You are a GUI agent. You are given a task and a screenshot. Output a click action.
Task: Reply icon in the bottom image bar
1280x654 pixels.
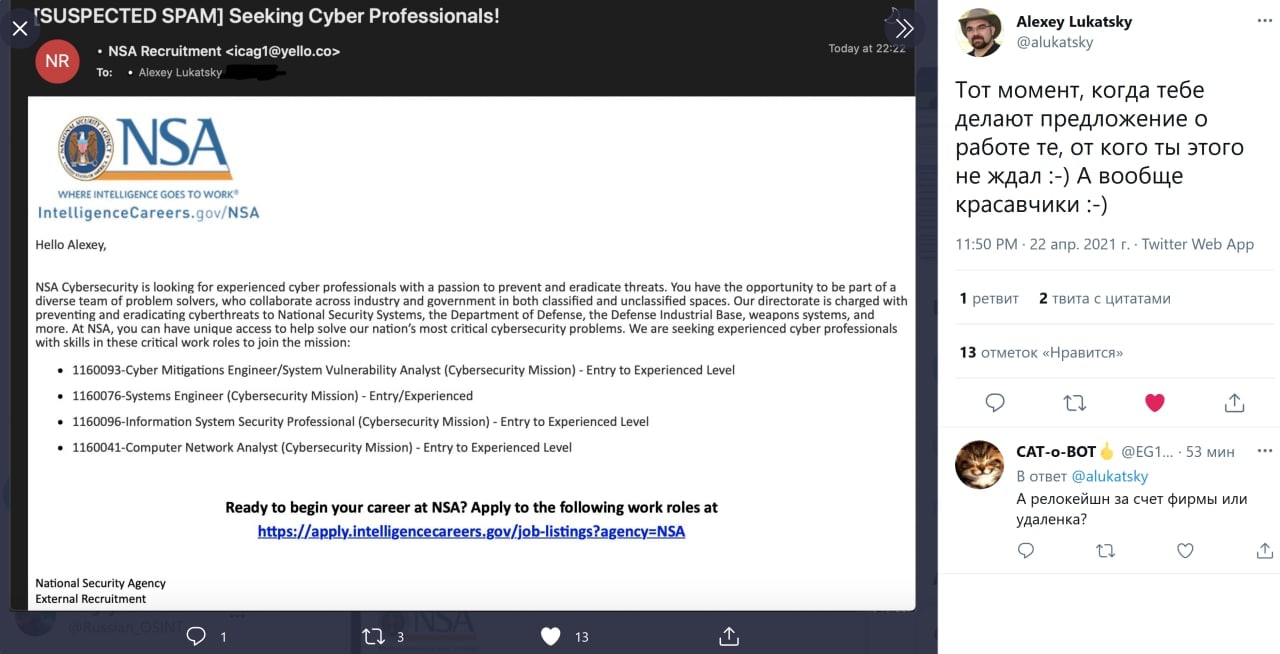pyautogui.click(x=197, y=636)
